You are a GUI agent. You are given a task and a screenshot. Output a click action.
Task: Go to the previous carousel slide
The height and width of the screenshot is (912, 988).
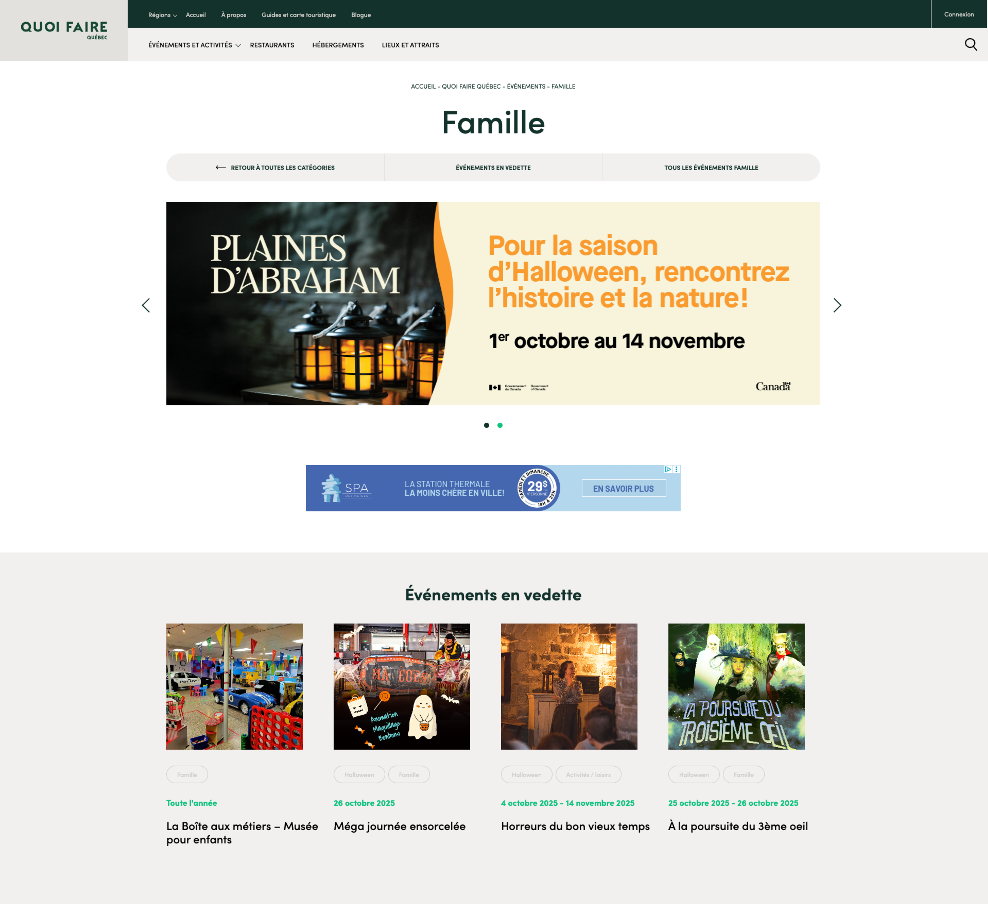point(146,305)
